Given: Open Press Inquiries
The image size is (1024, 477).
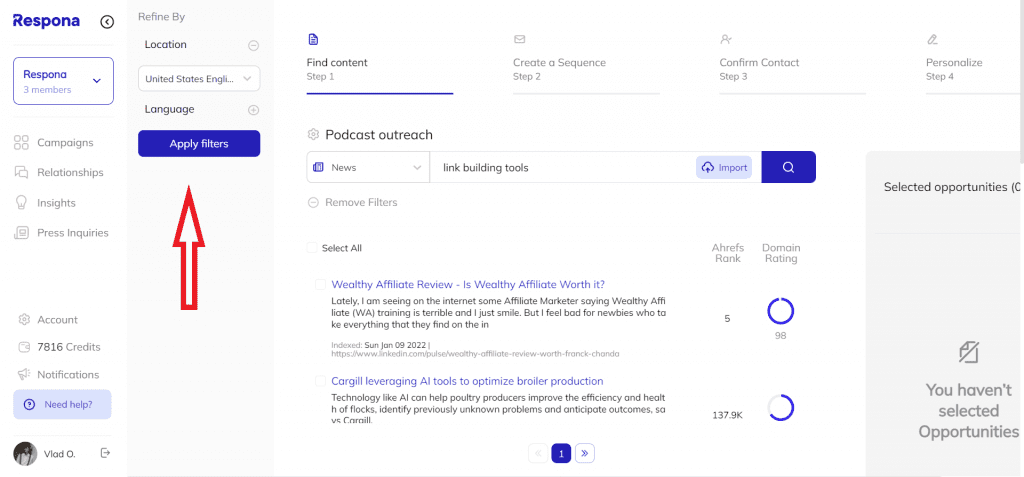Looking at the screenshot, I should [x=72, y=233].
